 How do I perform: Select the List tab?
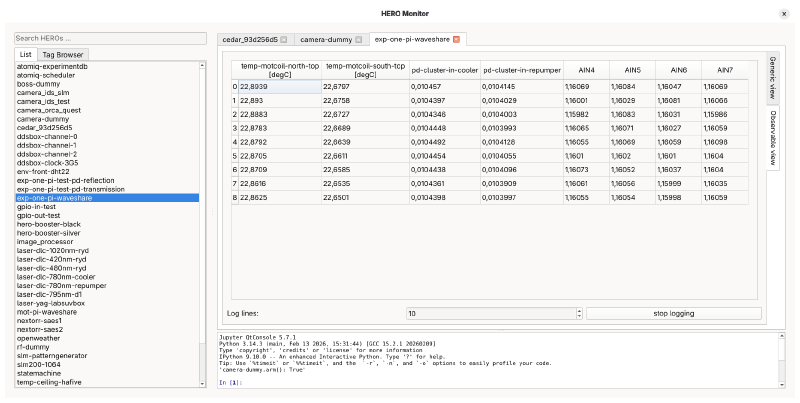pyautogui.click(x=26, y=54)
